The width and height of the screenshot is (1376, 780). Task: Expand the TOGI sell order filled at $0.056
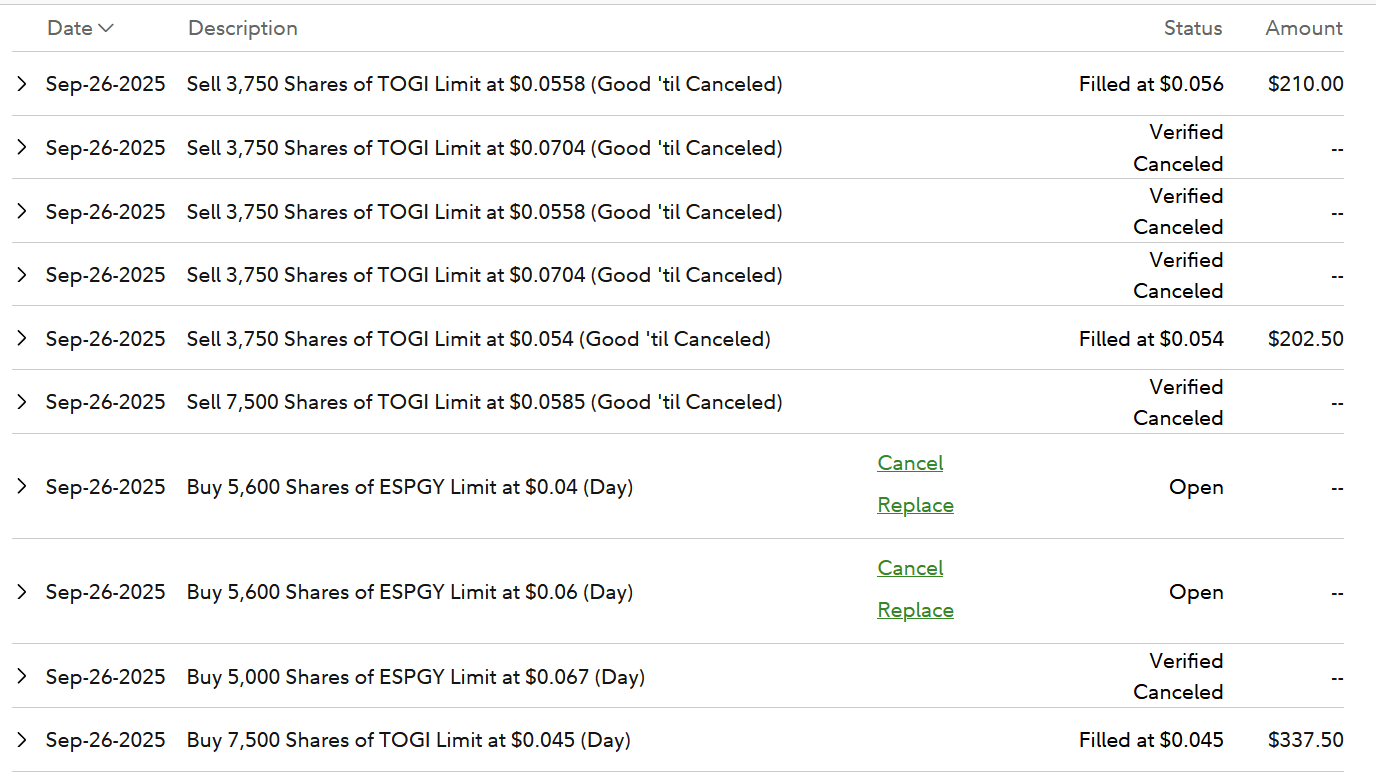[x=22, y=84]
